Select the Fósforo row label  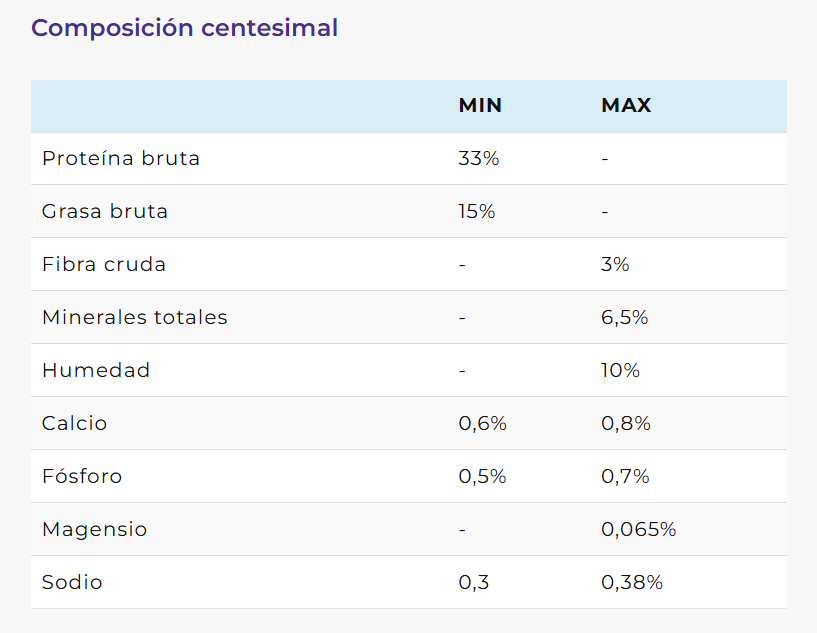pyautogui.click(x=82, y=476)
